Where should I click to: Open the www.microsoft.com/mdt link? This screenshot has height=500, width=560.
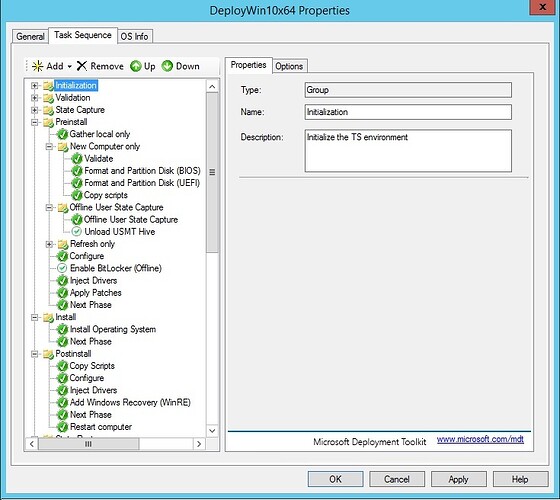[x=480, y=439]
